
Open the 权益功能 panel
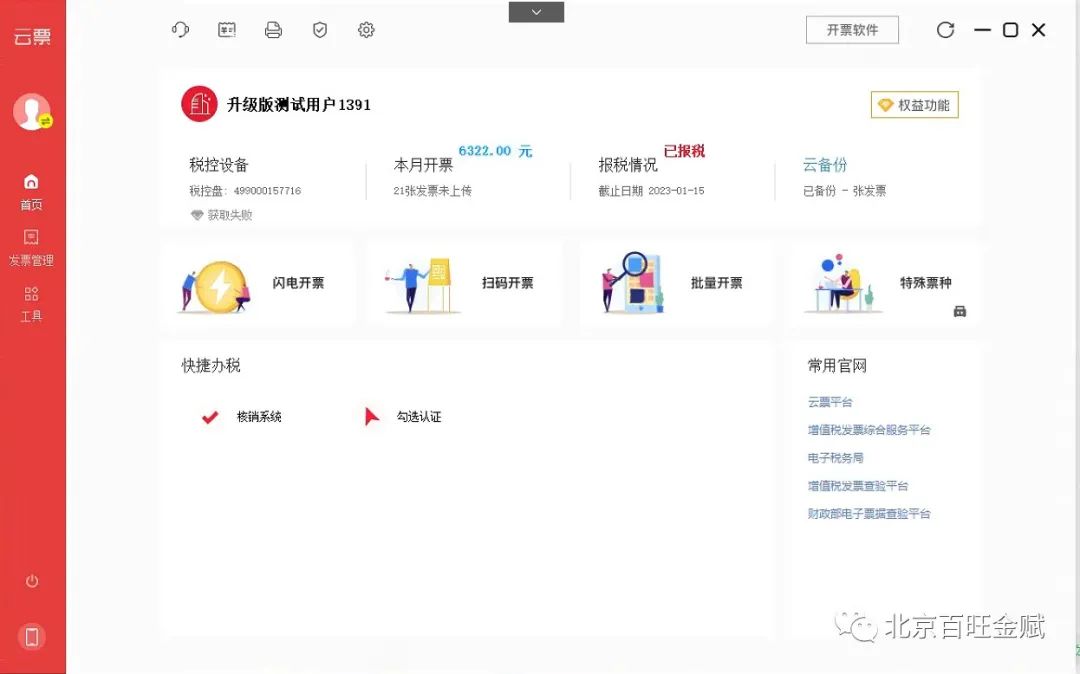[914, 104]
